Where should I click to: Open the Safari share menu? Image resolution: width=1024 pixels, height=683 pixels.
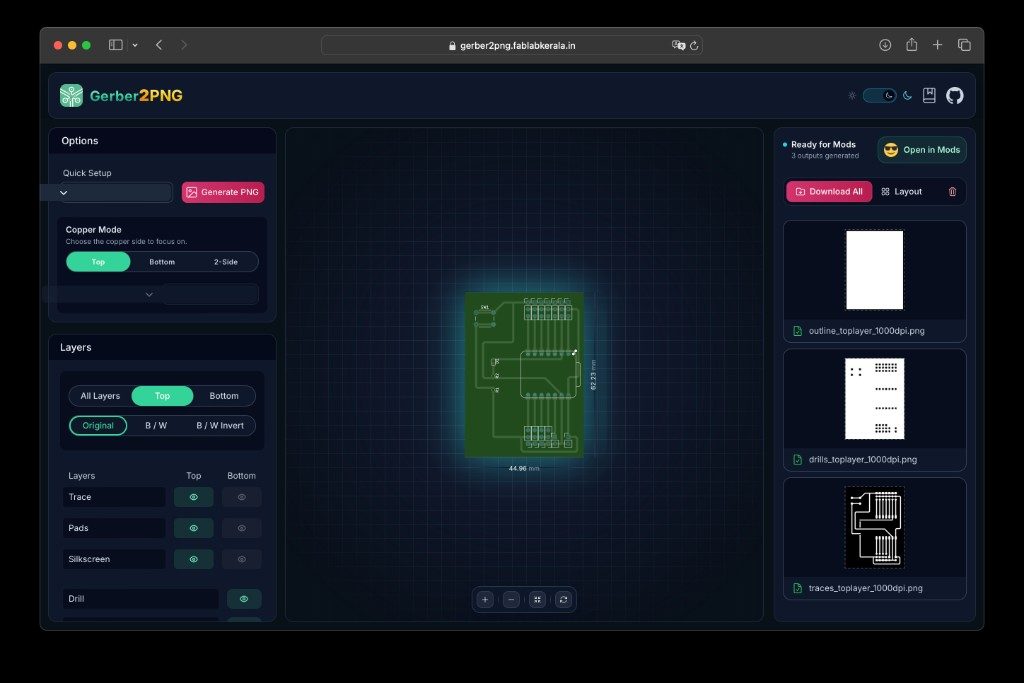(912, 44)
